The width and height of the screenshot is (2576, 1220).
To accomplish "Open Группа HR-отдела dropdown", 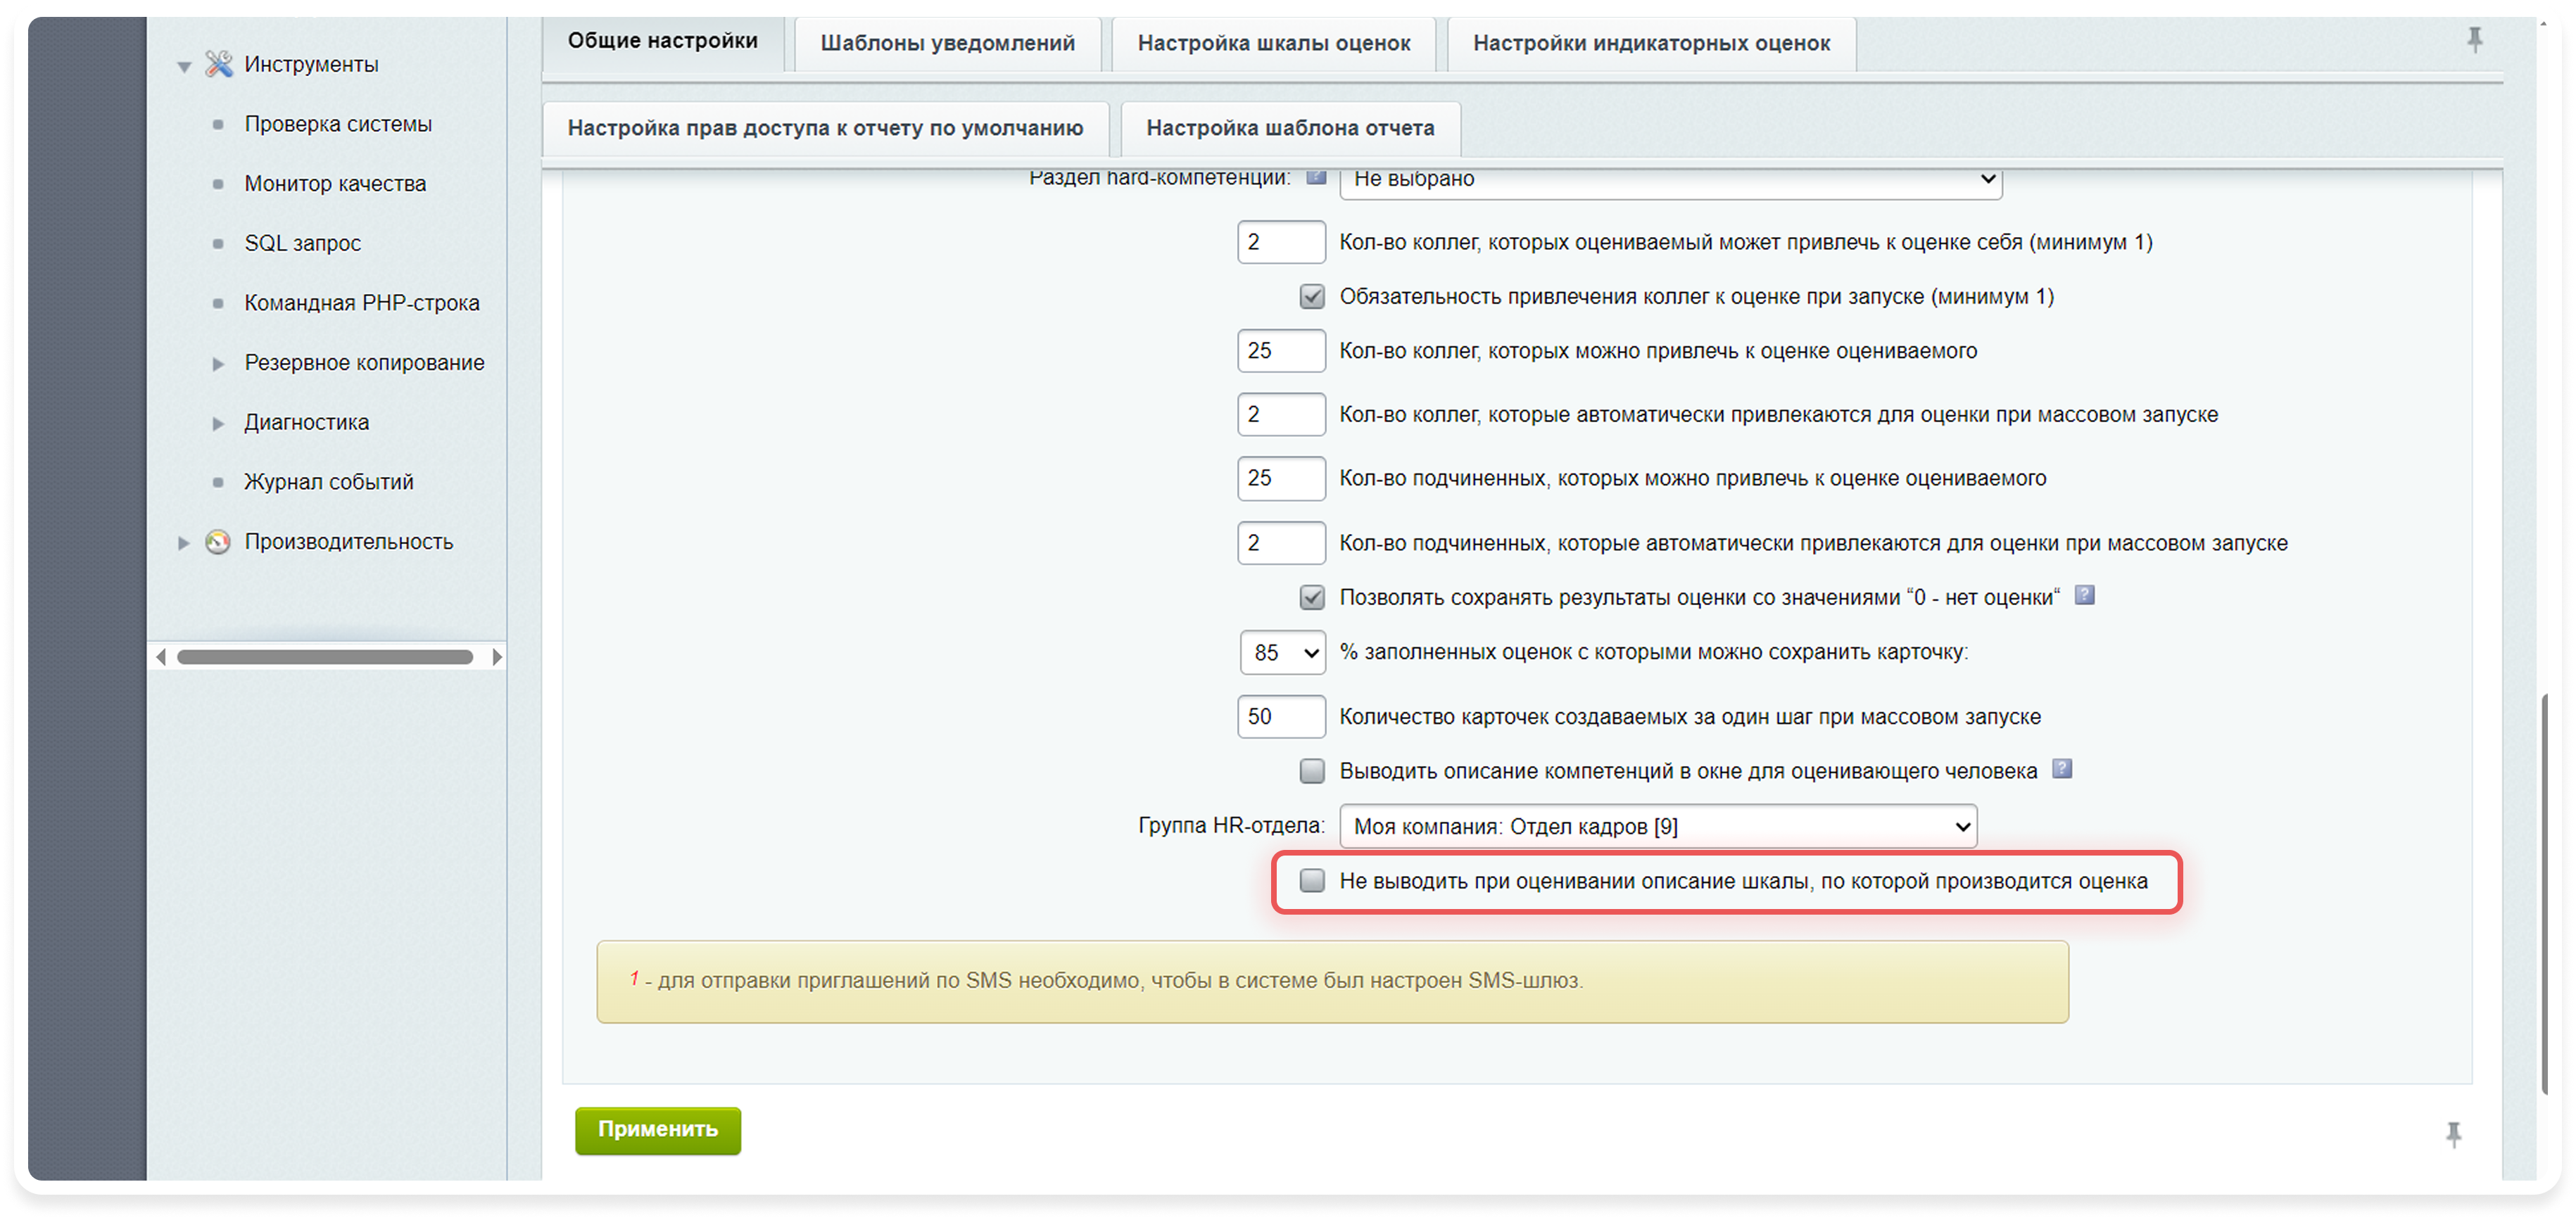I will [1657, 827].
